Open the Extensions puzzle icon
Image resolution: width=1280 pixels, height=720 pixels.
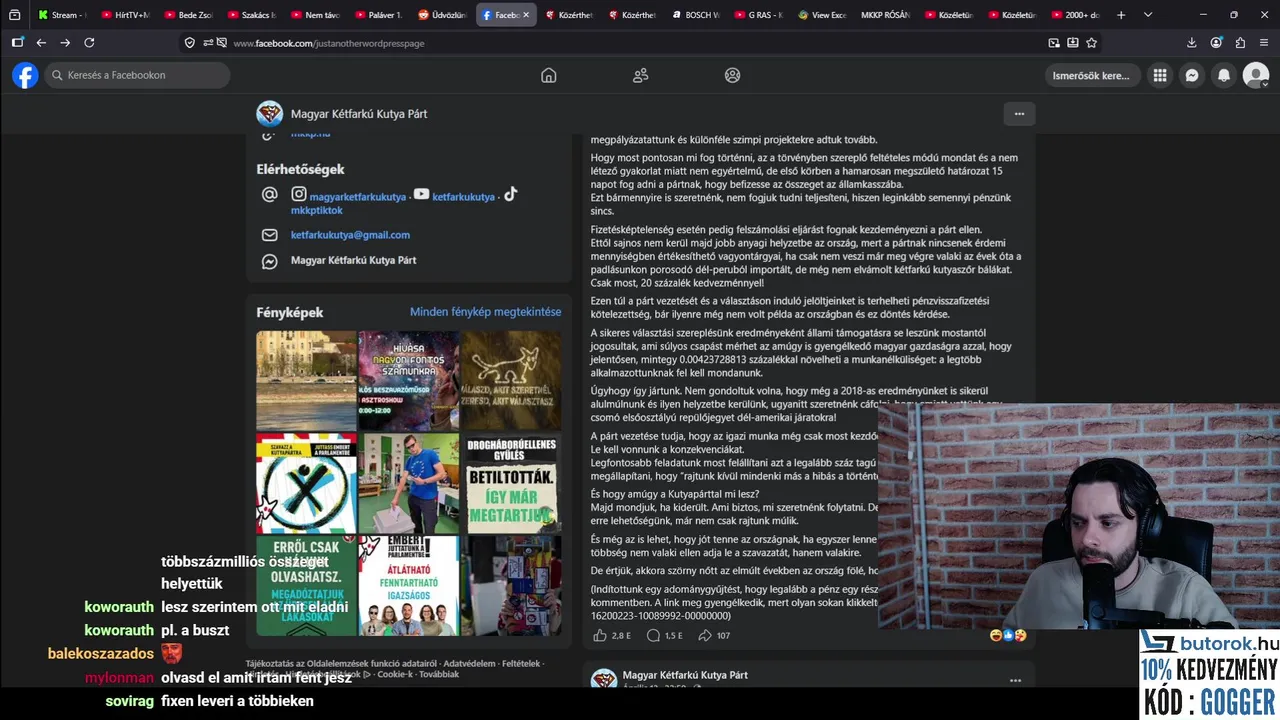1240,43
